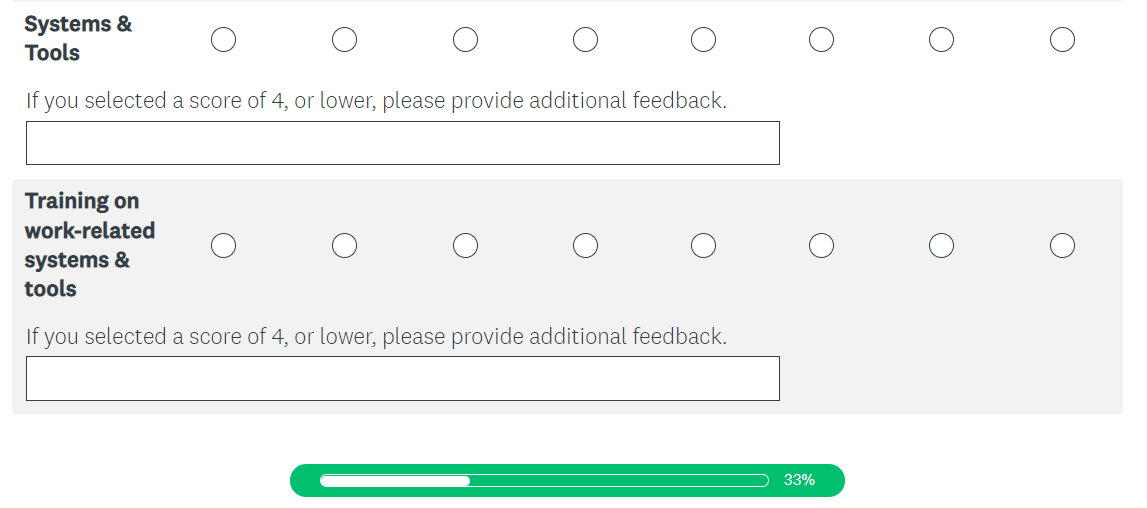This screenshot has height=508, width=1147.
Task: Choose fourth radio option in Systems & Tools row
Action: click(585, 39)
